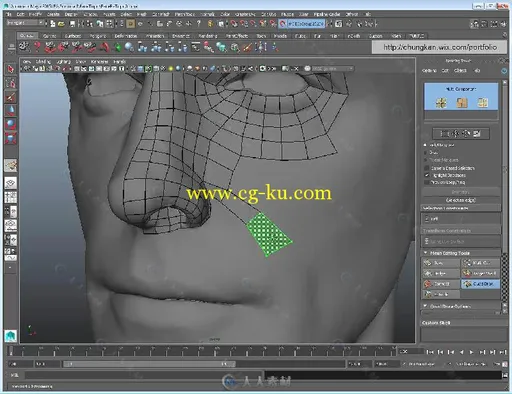Screen dimensions: 512x394
Task: Click the highlighted Make Live magnet icon
Action: point(282,24)
